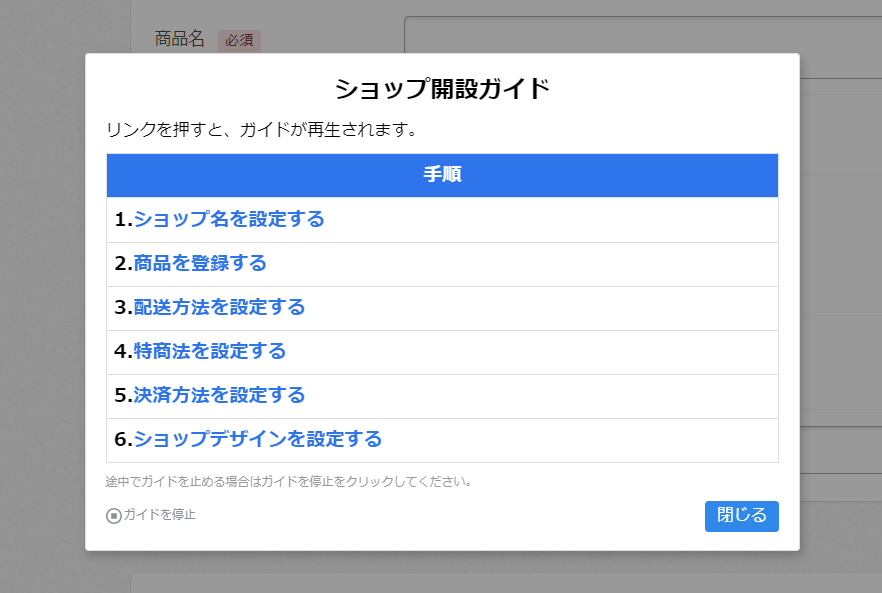
Task: Click the 商品名 field label
Action: 179,39
